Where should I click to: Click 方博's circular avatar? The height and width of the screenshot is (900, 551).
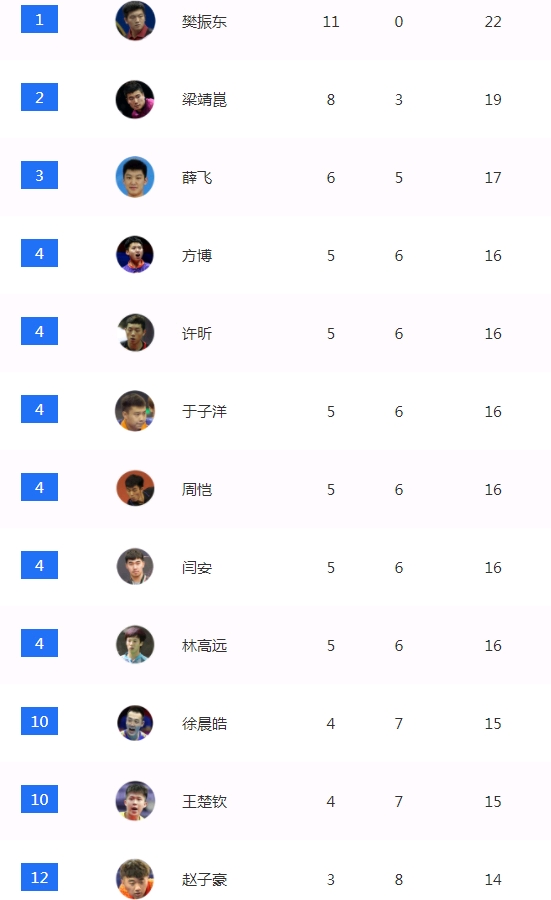pyautogui.click(x=135, y=255)
